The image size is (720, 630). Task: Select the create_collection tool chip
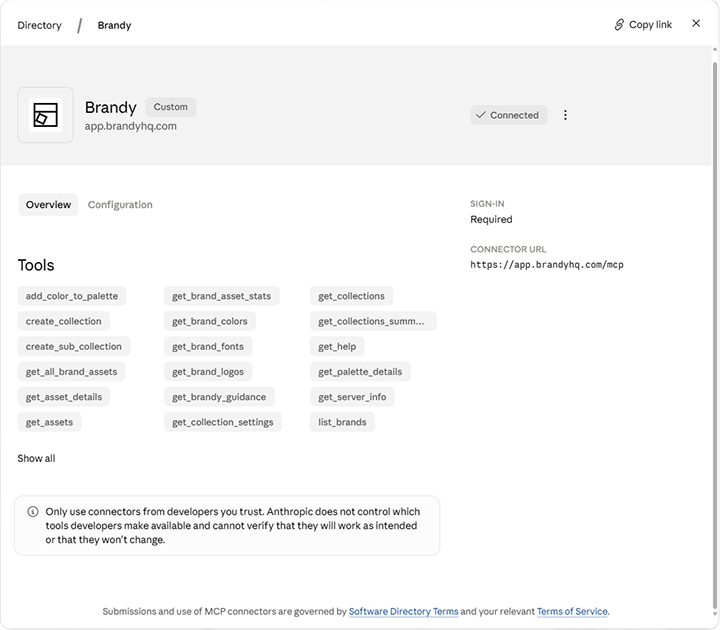(x=63, y=321)
